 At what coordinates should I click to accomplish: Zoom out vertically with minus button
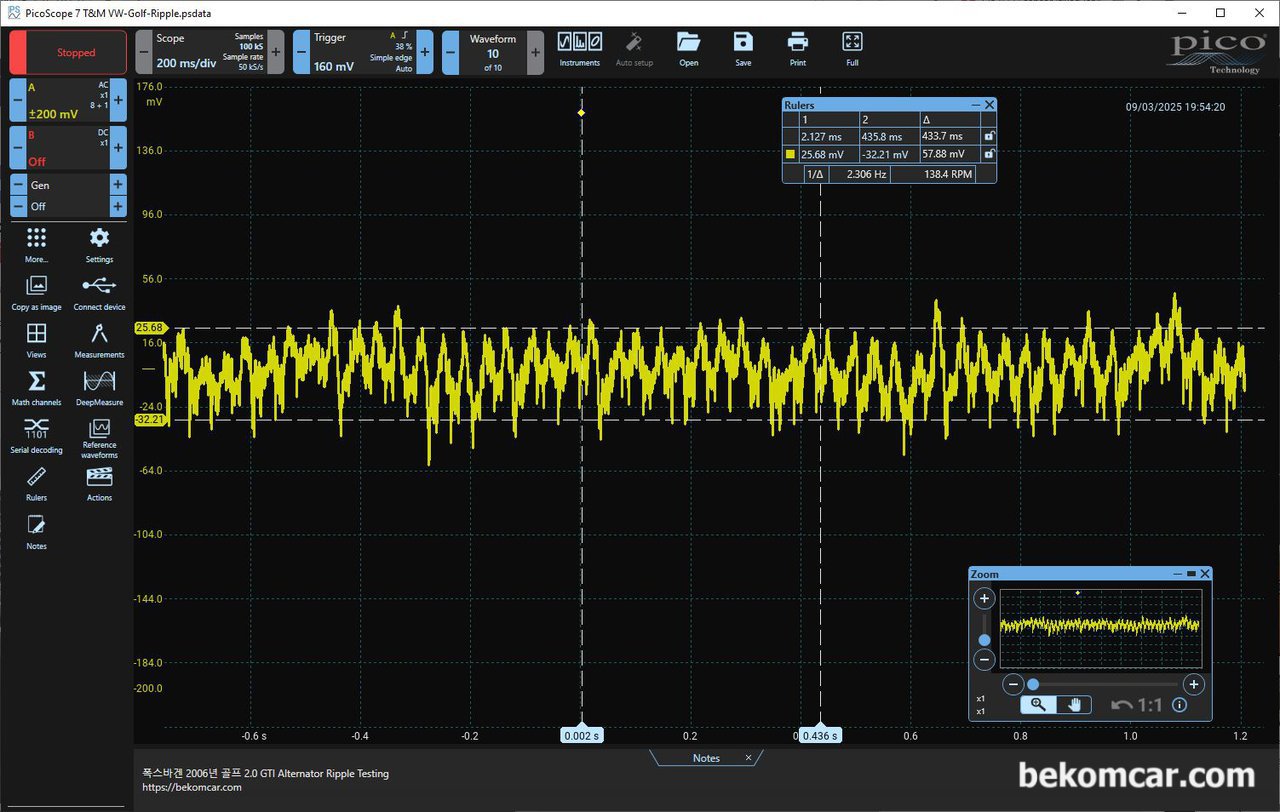(x=985, y=660)
